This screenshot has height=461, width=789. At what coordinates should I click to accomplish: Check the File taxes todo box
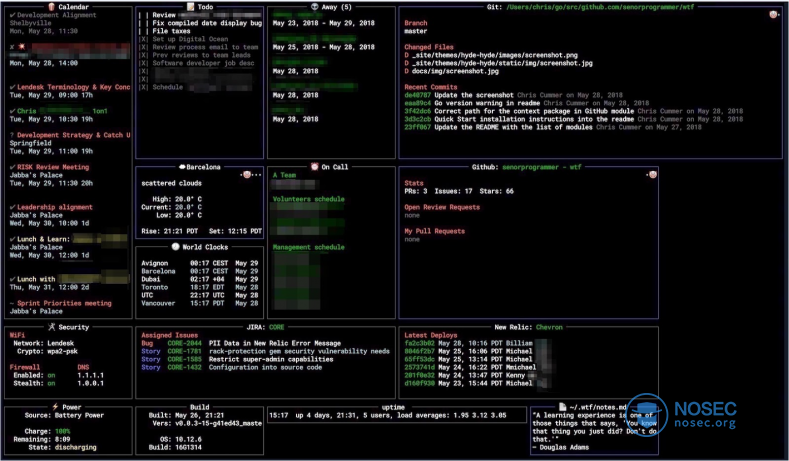(144, 31)
